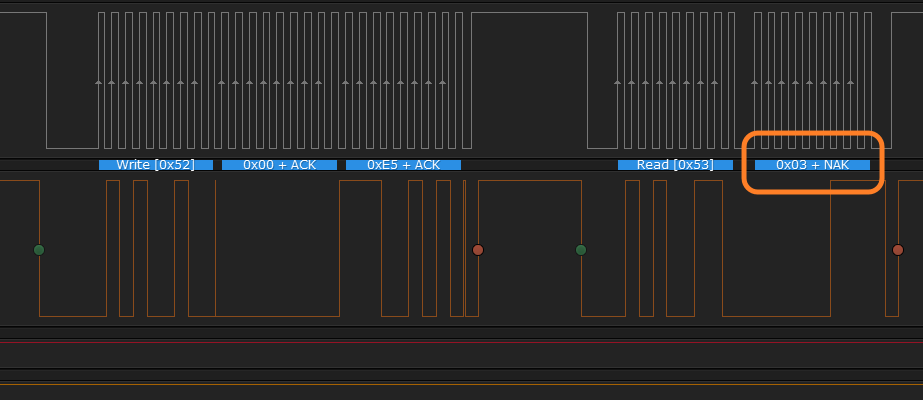
Task: Select the 0x00 + ACK decoded frame
Action: click(279, 165)
